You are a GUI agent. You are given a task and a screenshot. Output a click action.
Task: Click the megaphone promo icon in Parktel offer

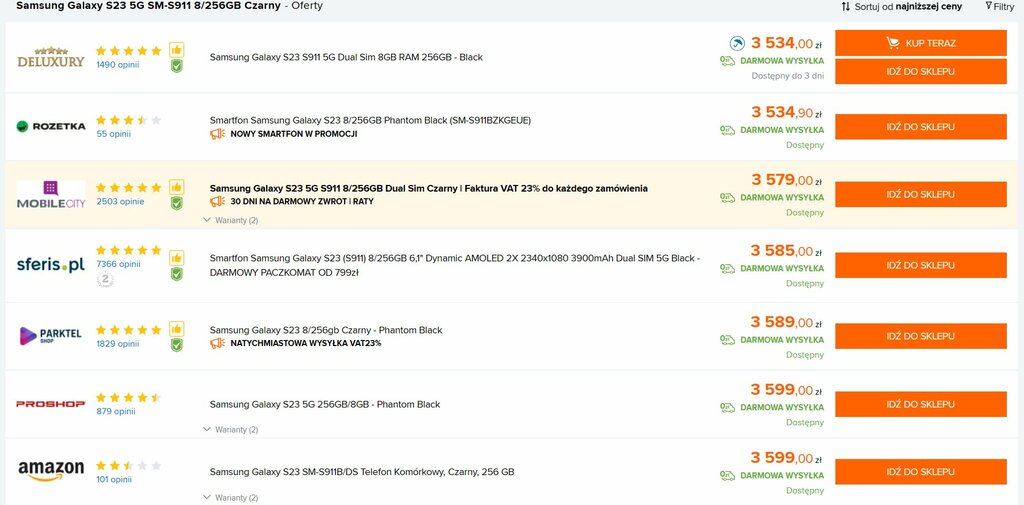(217, 343)
